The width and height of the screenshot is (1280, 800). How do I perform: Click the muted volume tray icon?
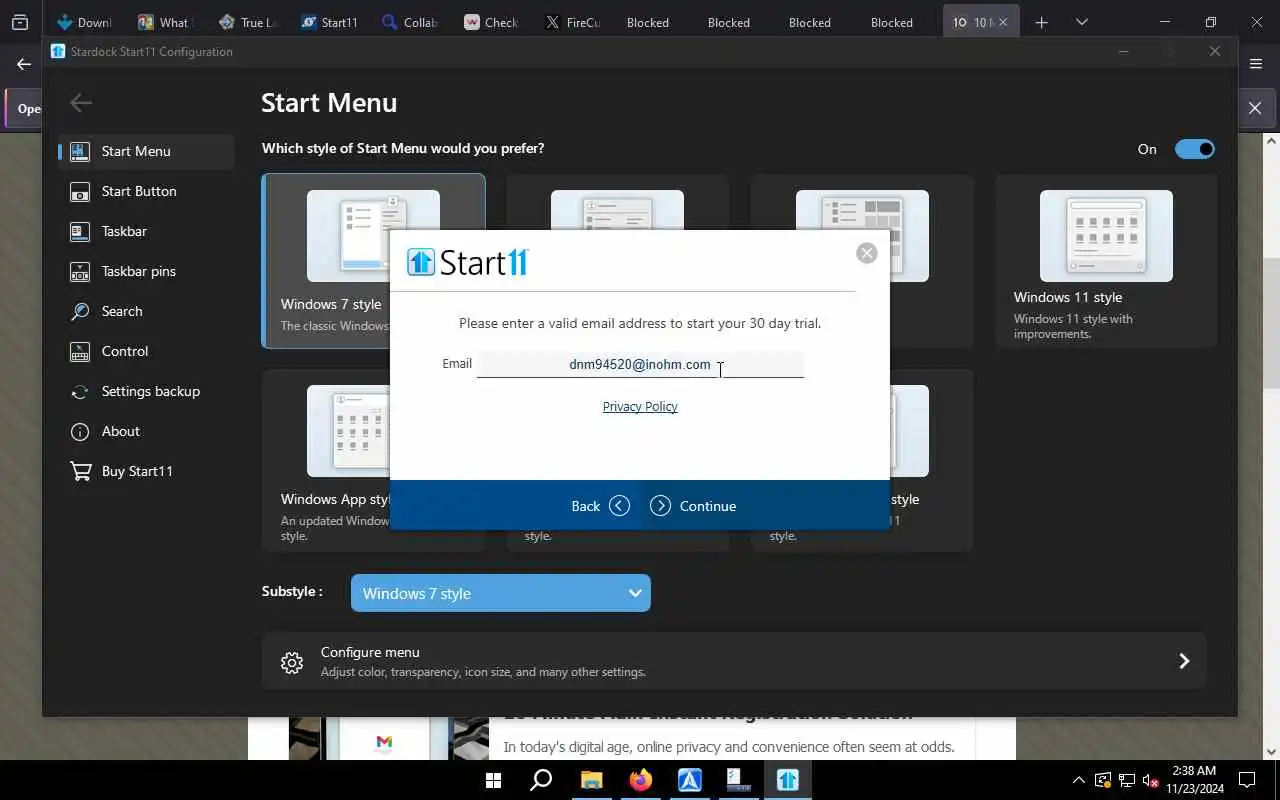(1150, 780)
